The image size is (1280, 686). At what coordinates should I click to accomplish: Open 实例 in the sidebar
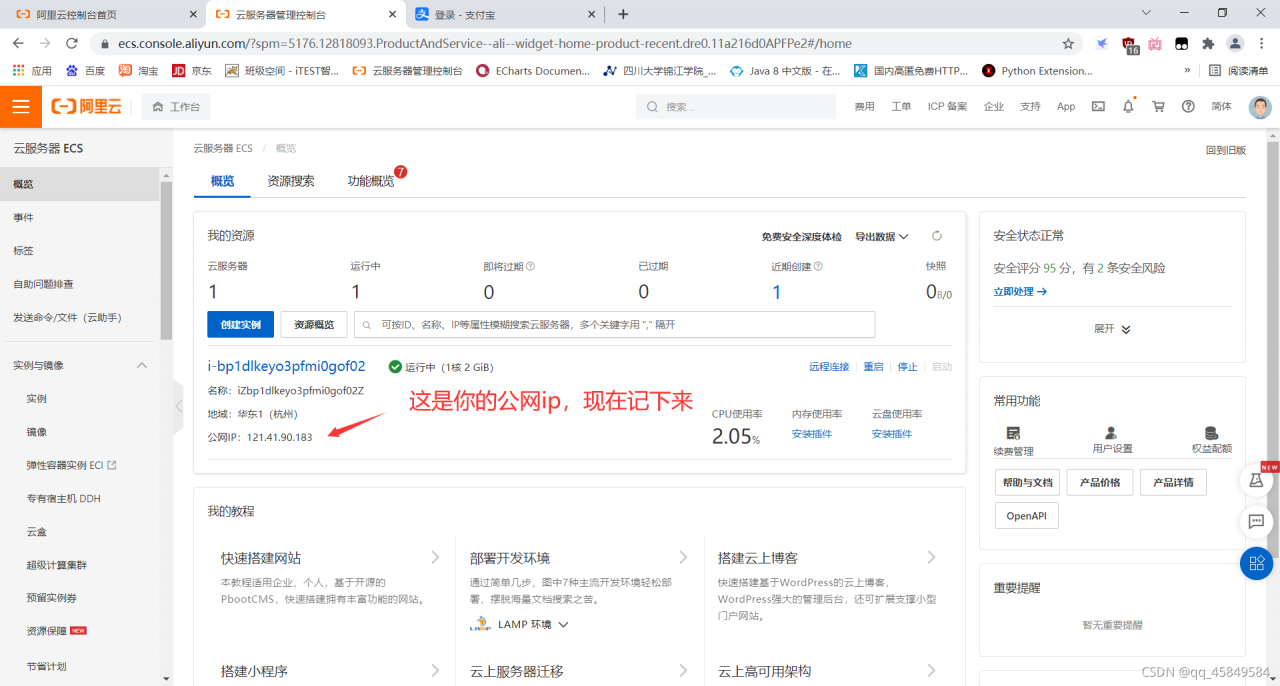36,398
